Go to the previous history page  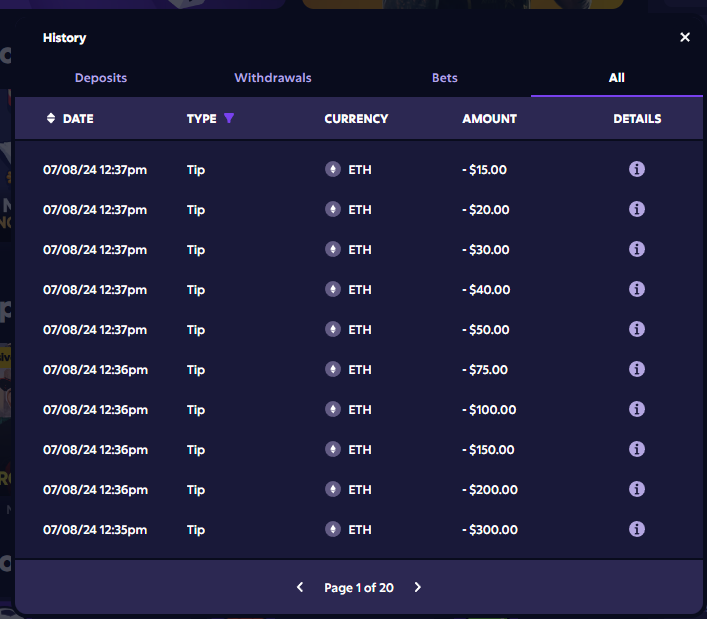pyautogui.click(x=300, y=587)
